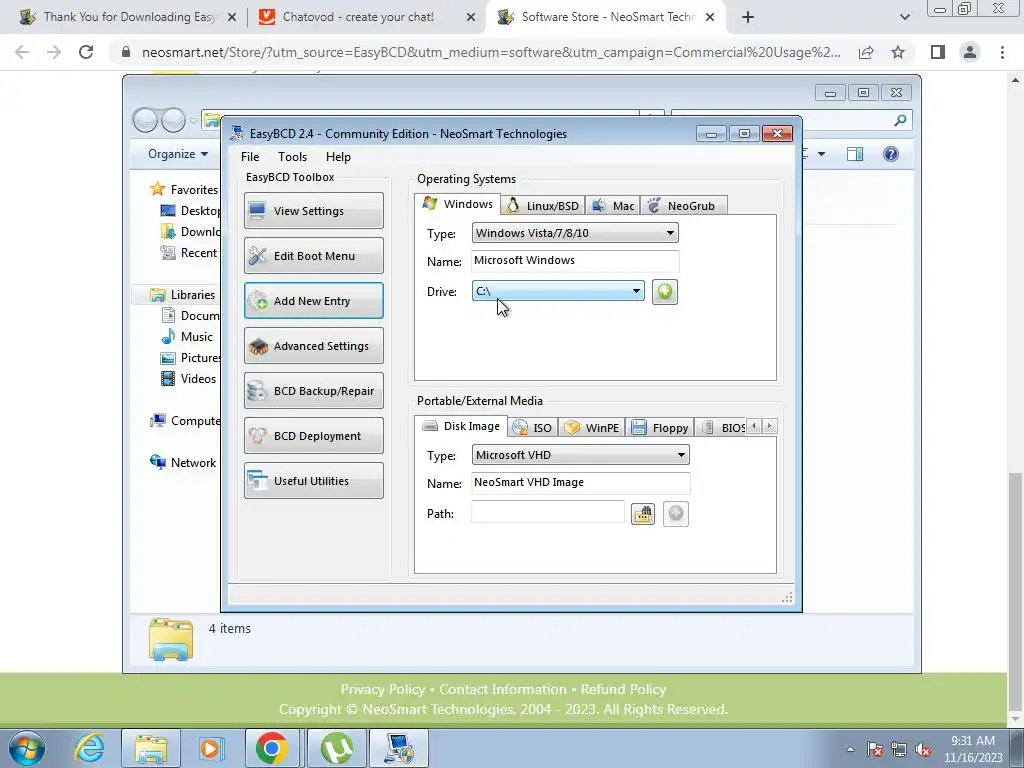The width and height of the screenshot is (1024, 768).
Task: Bookmark this page with star icon
Action: [x=898, y=52]
